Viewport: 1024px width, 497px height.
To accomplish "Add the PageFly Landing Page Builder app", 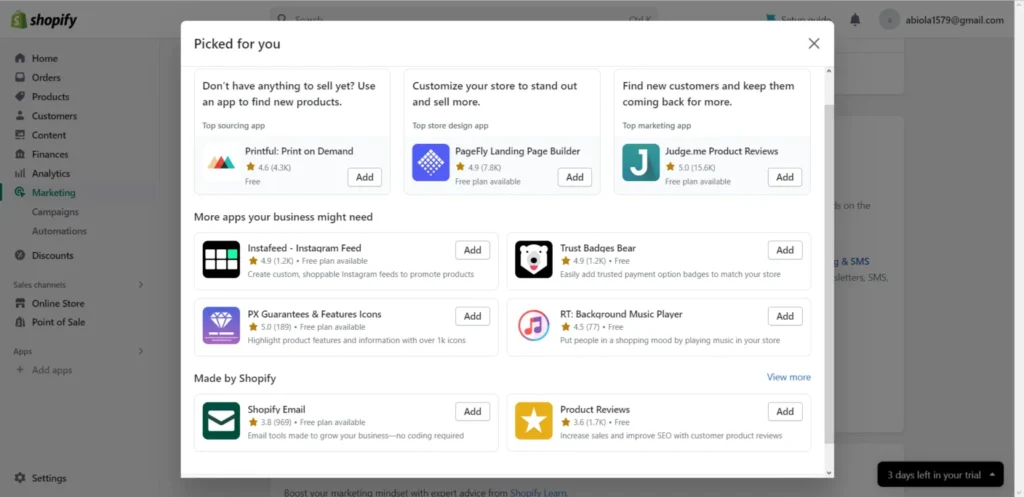I will 575,177.
